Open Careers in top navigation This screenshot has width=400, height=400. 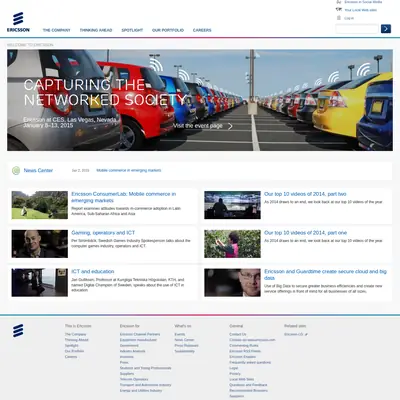click(x=202, y=30)
